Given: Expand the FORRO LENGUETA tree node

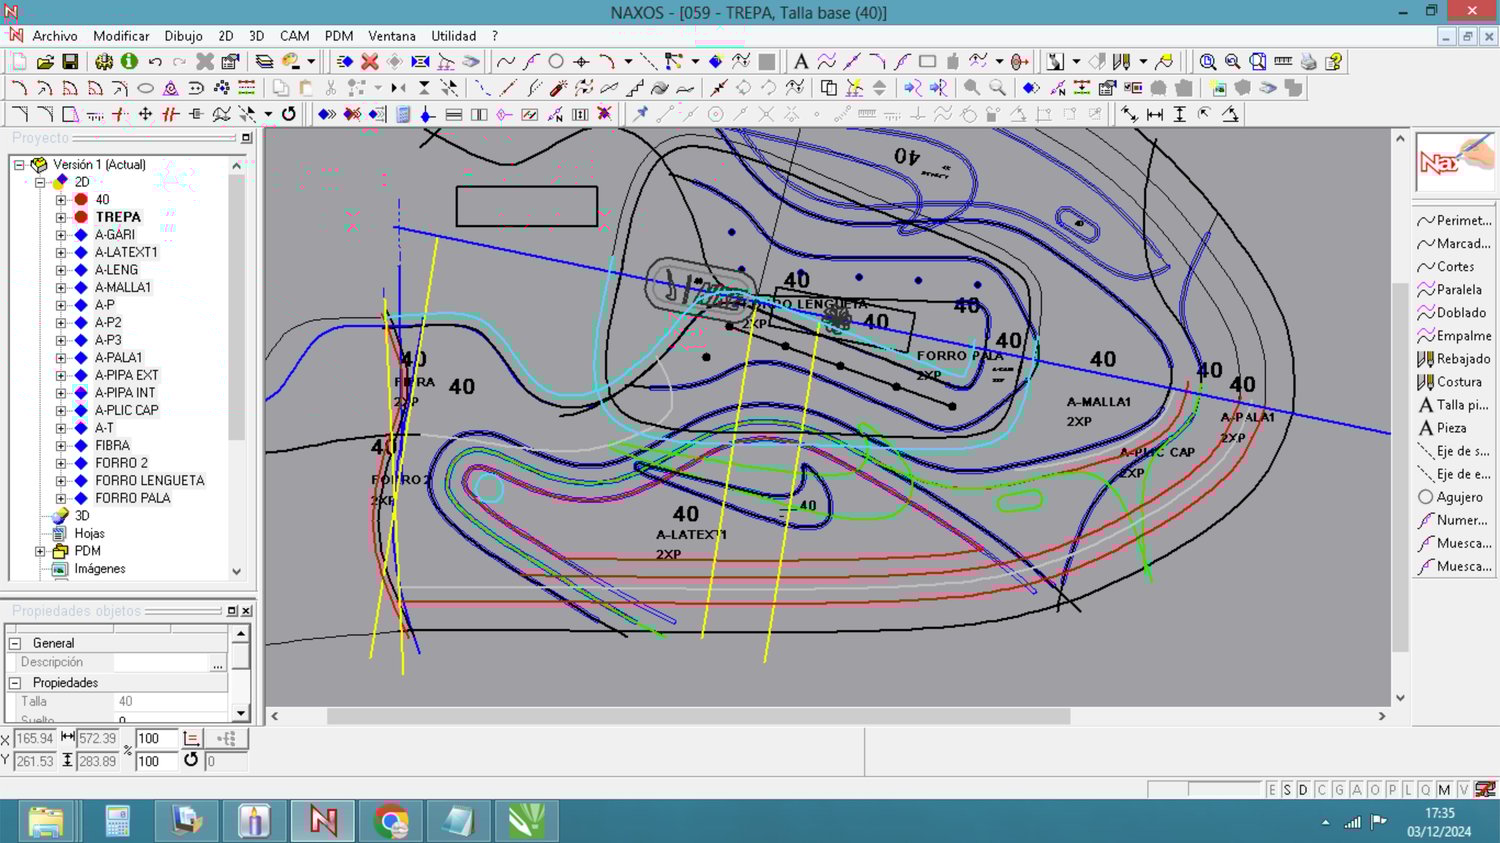Looking at the screenshot, I should pos(61,481).
